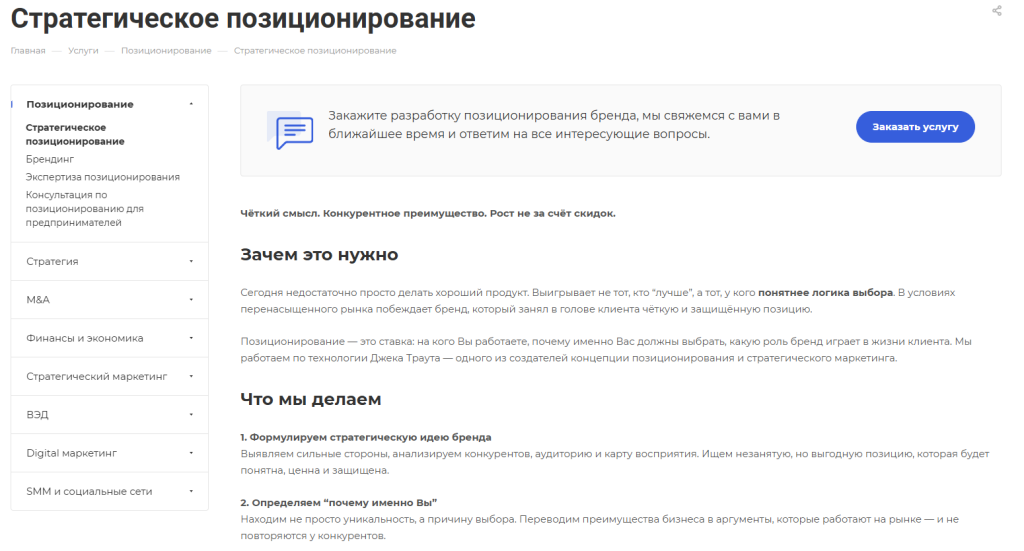Expand Стратегический маркетинг arrow
The image size is (1024, 551).
click(191, 377)
